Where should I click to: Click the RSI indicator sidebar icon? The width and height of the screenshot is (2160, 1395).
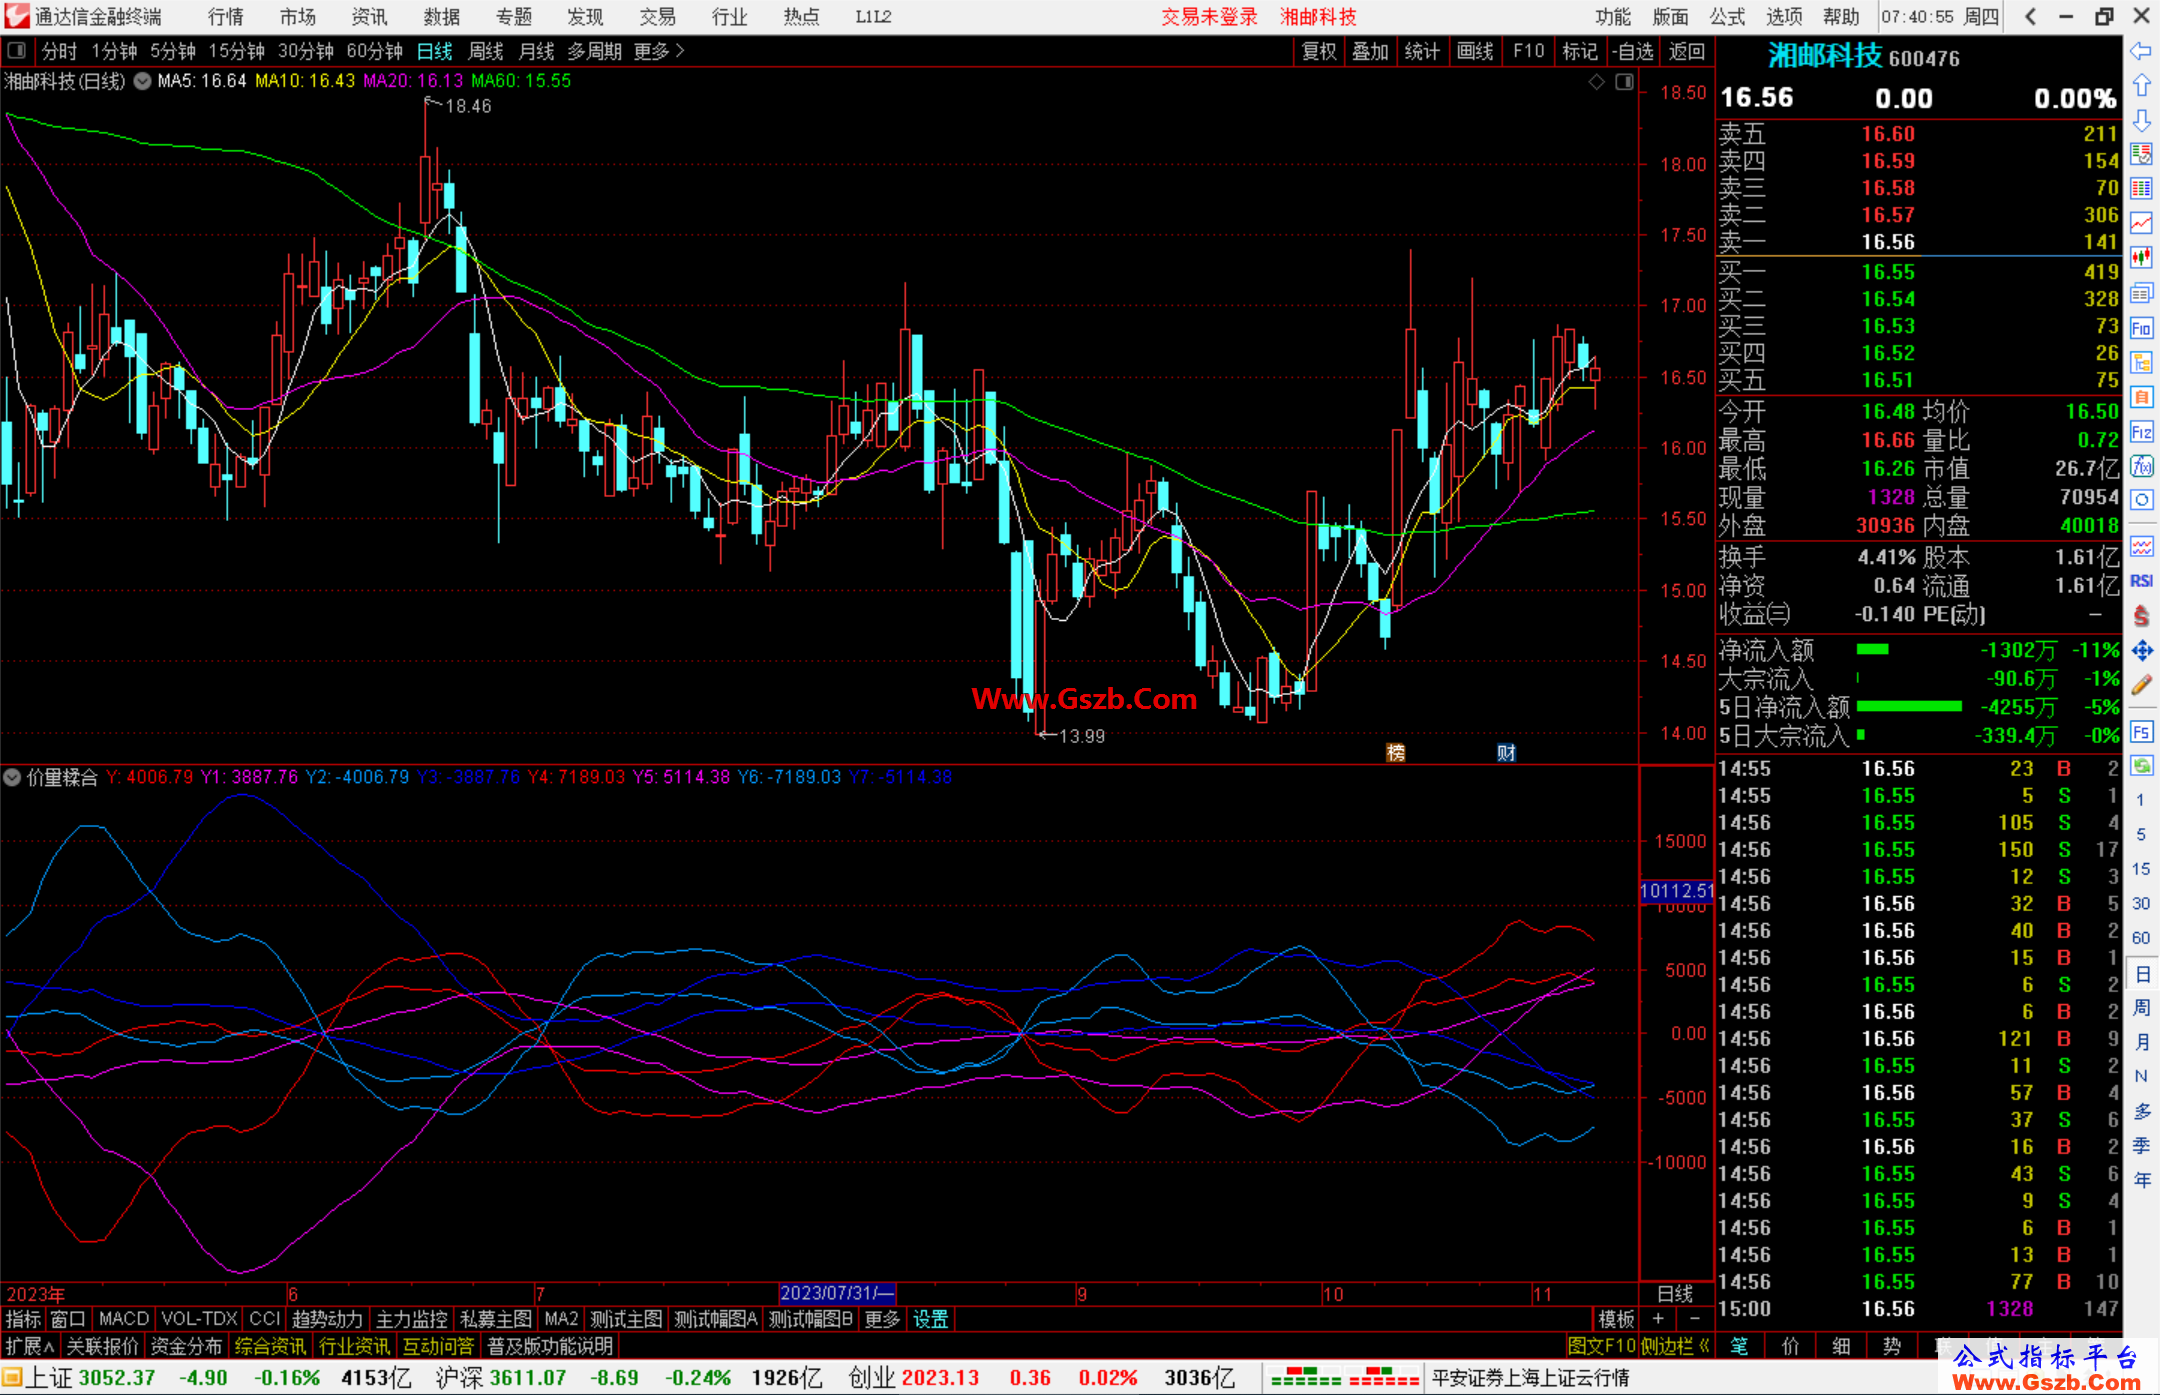2141,581
